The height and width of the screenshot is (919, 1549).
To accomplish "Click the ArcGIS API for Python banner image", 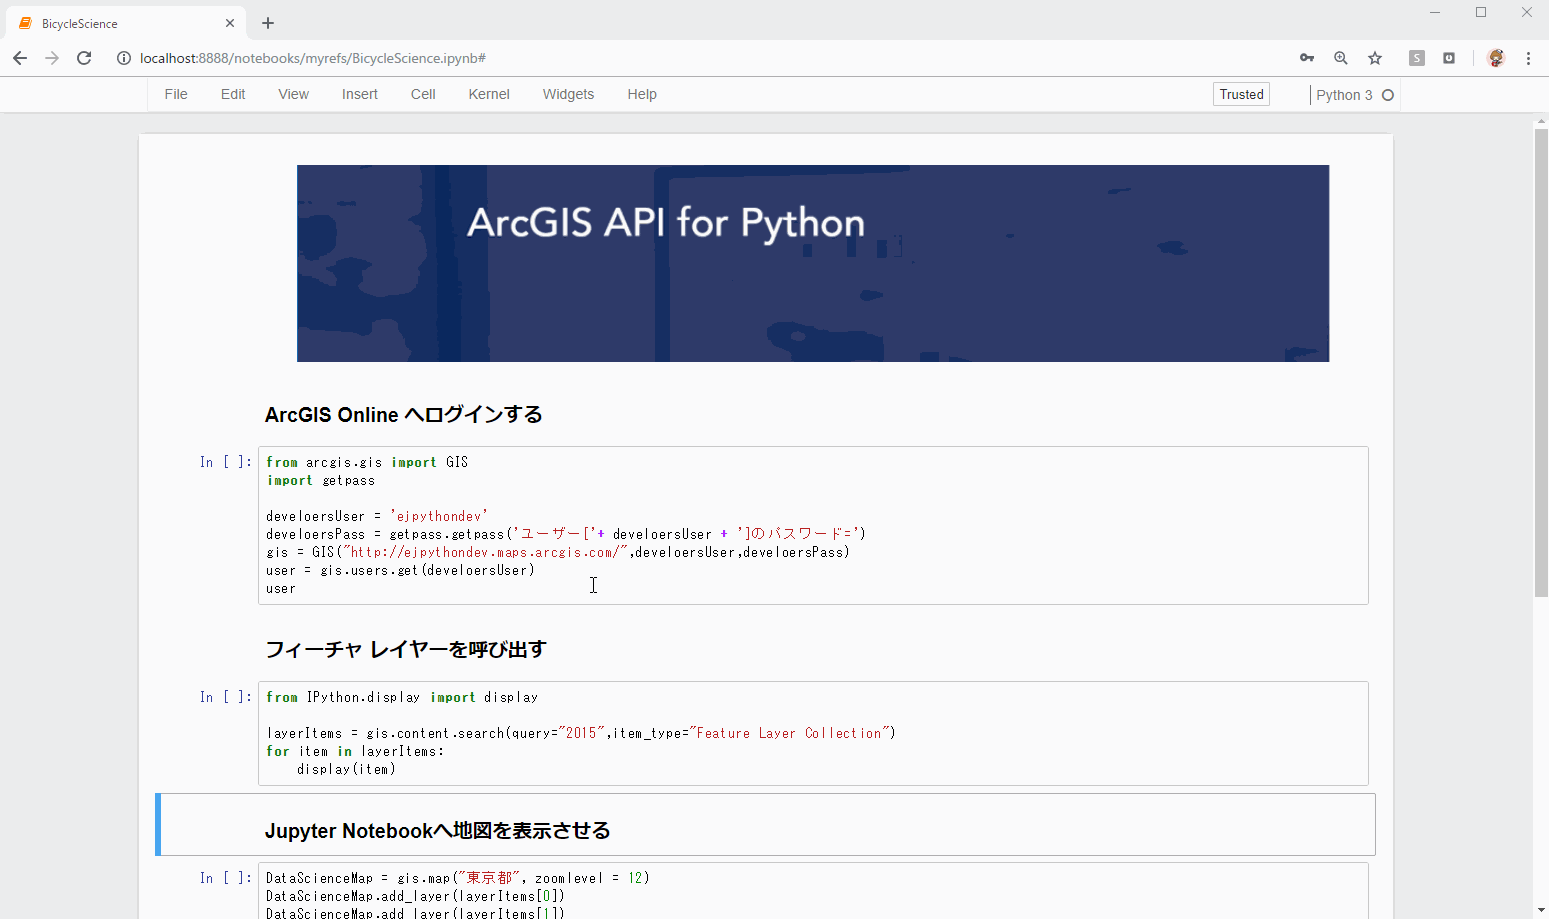I will (x=813, y=263).
